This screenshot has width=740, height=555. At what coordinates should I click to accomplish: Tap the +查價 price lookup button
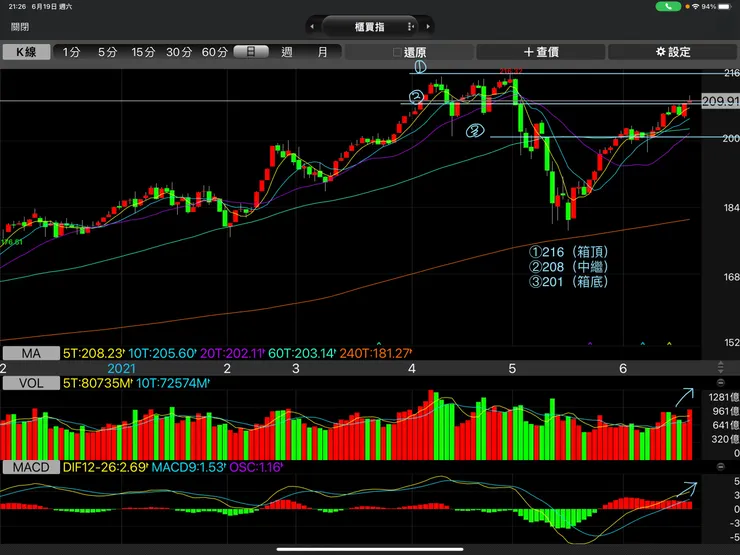[541, 52]
